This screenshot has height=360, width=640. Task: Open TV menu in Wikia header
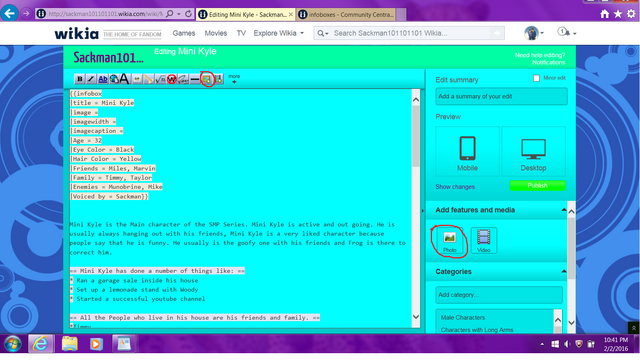pyautogui.click(x=241, y=33)
